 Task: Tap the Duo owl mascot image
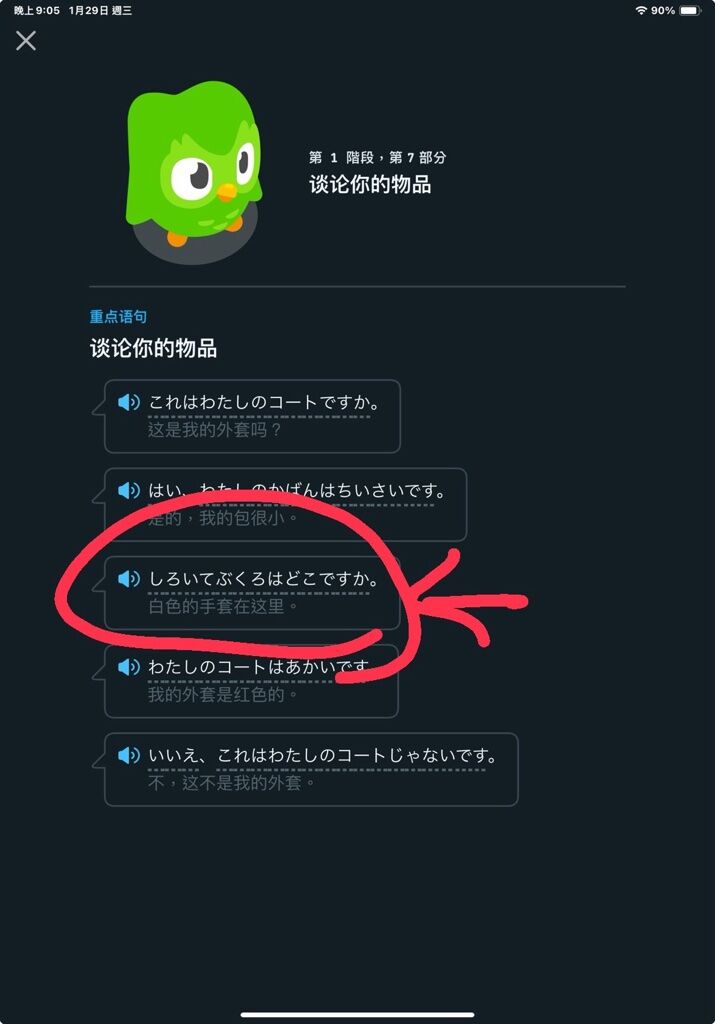click(194, 172)
